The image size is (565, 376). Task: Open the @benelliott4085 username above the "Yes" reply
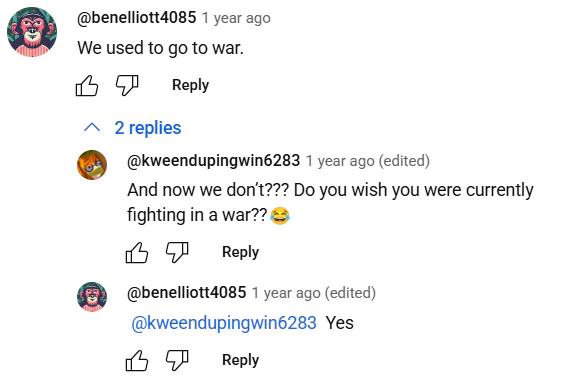point(187,292)
